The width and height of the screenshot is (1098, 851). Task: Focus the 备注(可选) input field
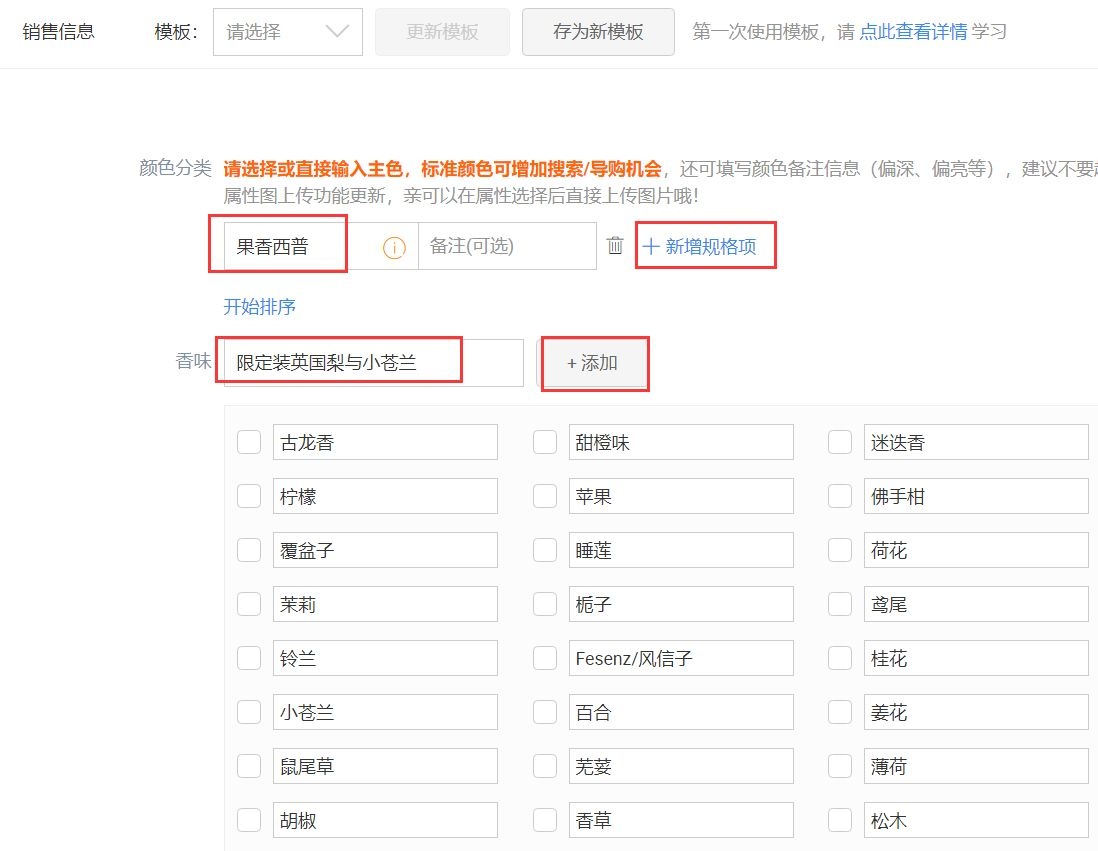click(507, 247)
